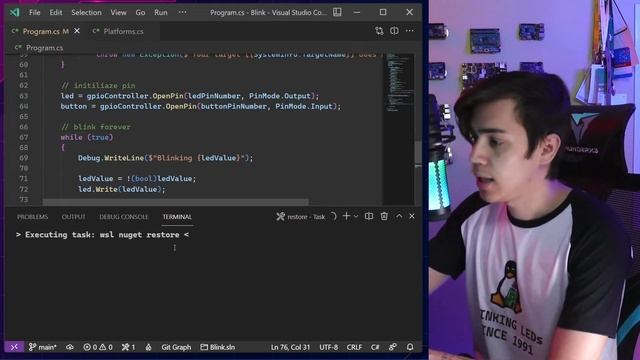Open the OUTPUT panel tab

73,217
